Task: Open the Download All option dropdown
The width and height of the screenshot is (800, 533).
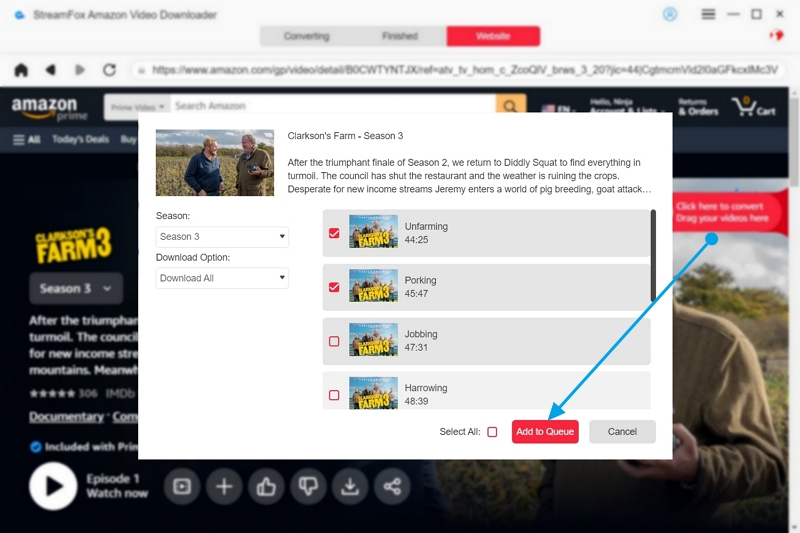Action: click(222, 278)
